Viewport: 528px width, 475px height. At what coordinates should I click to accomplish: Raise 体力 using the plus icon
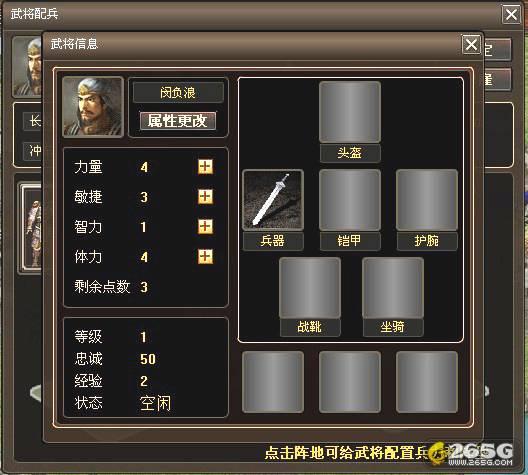click(205, 257)
